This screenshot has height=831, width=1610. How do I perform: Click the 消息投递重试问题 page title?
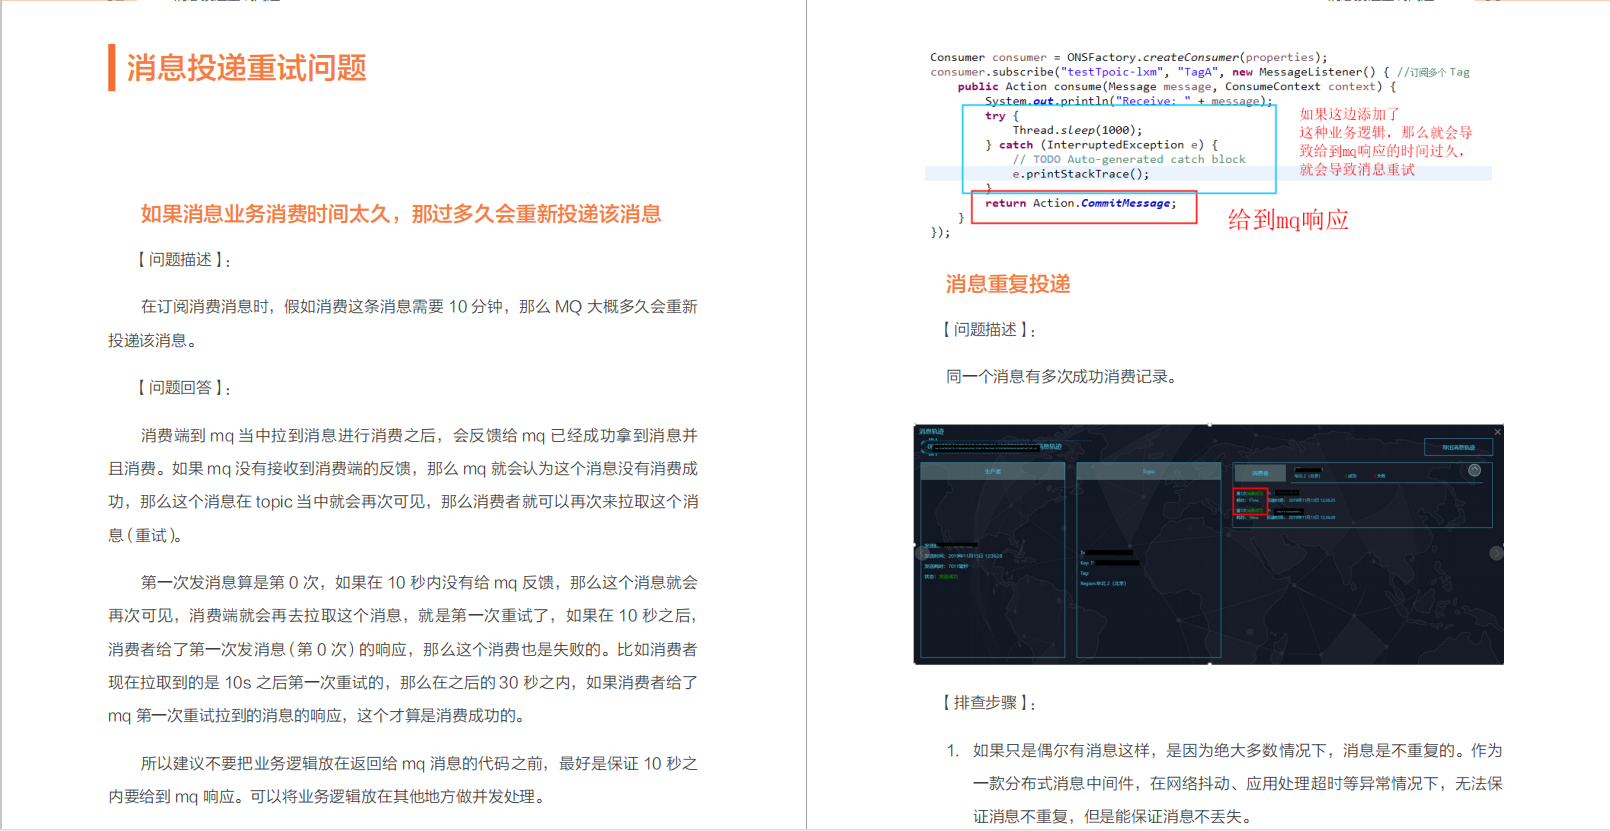coord(246,68)
